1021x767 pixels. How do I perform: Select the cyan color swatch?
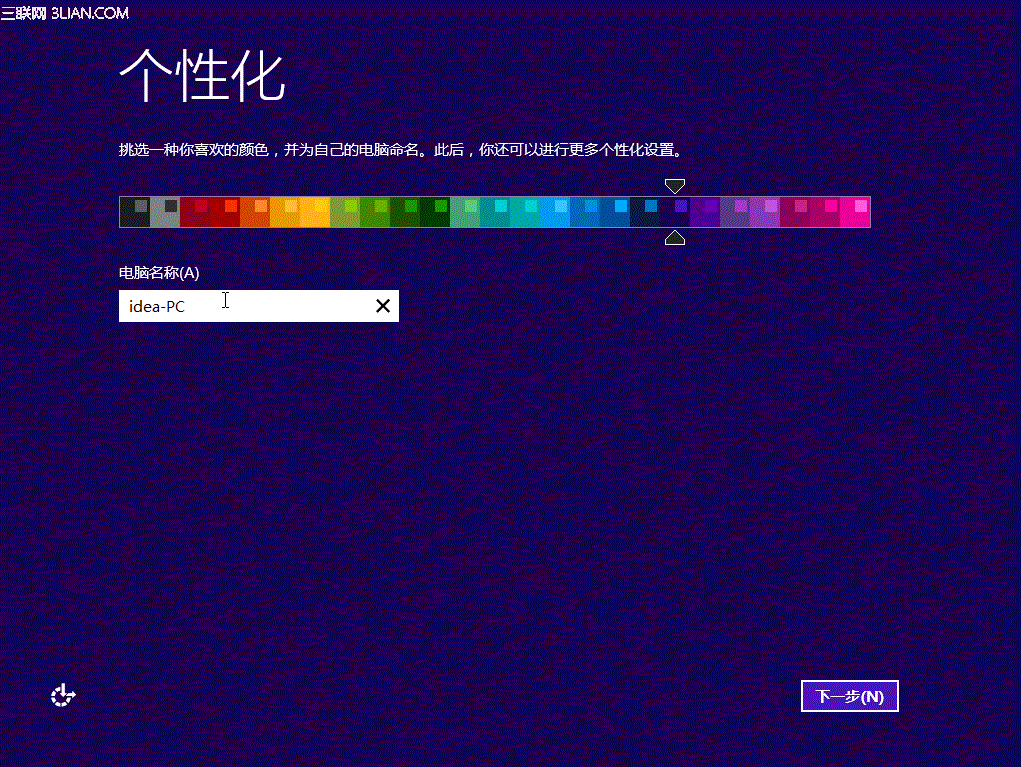[553, 212]
